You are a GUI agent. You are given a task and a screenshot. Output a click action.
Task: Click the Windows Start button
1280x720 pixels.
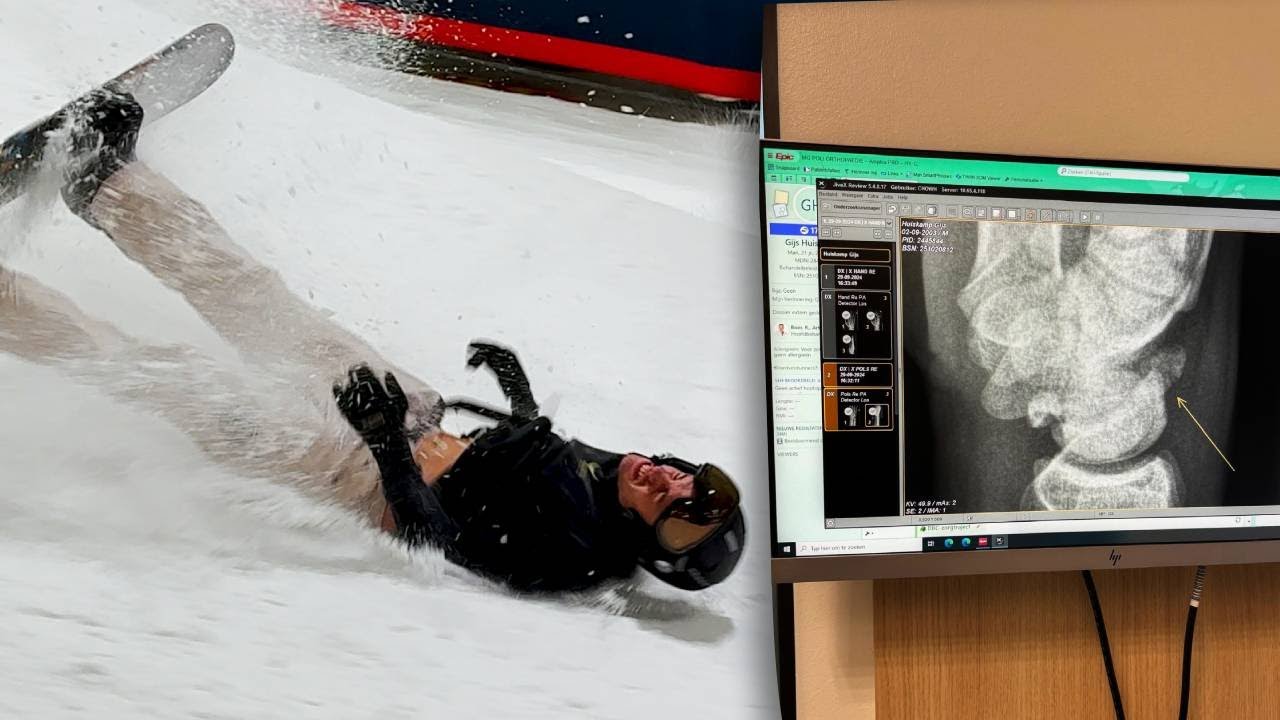(x=787, y=549)
